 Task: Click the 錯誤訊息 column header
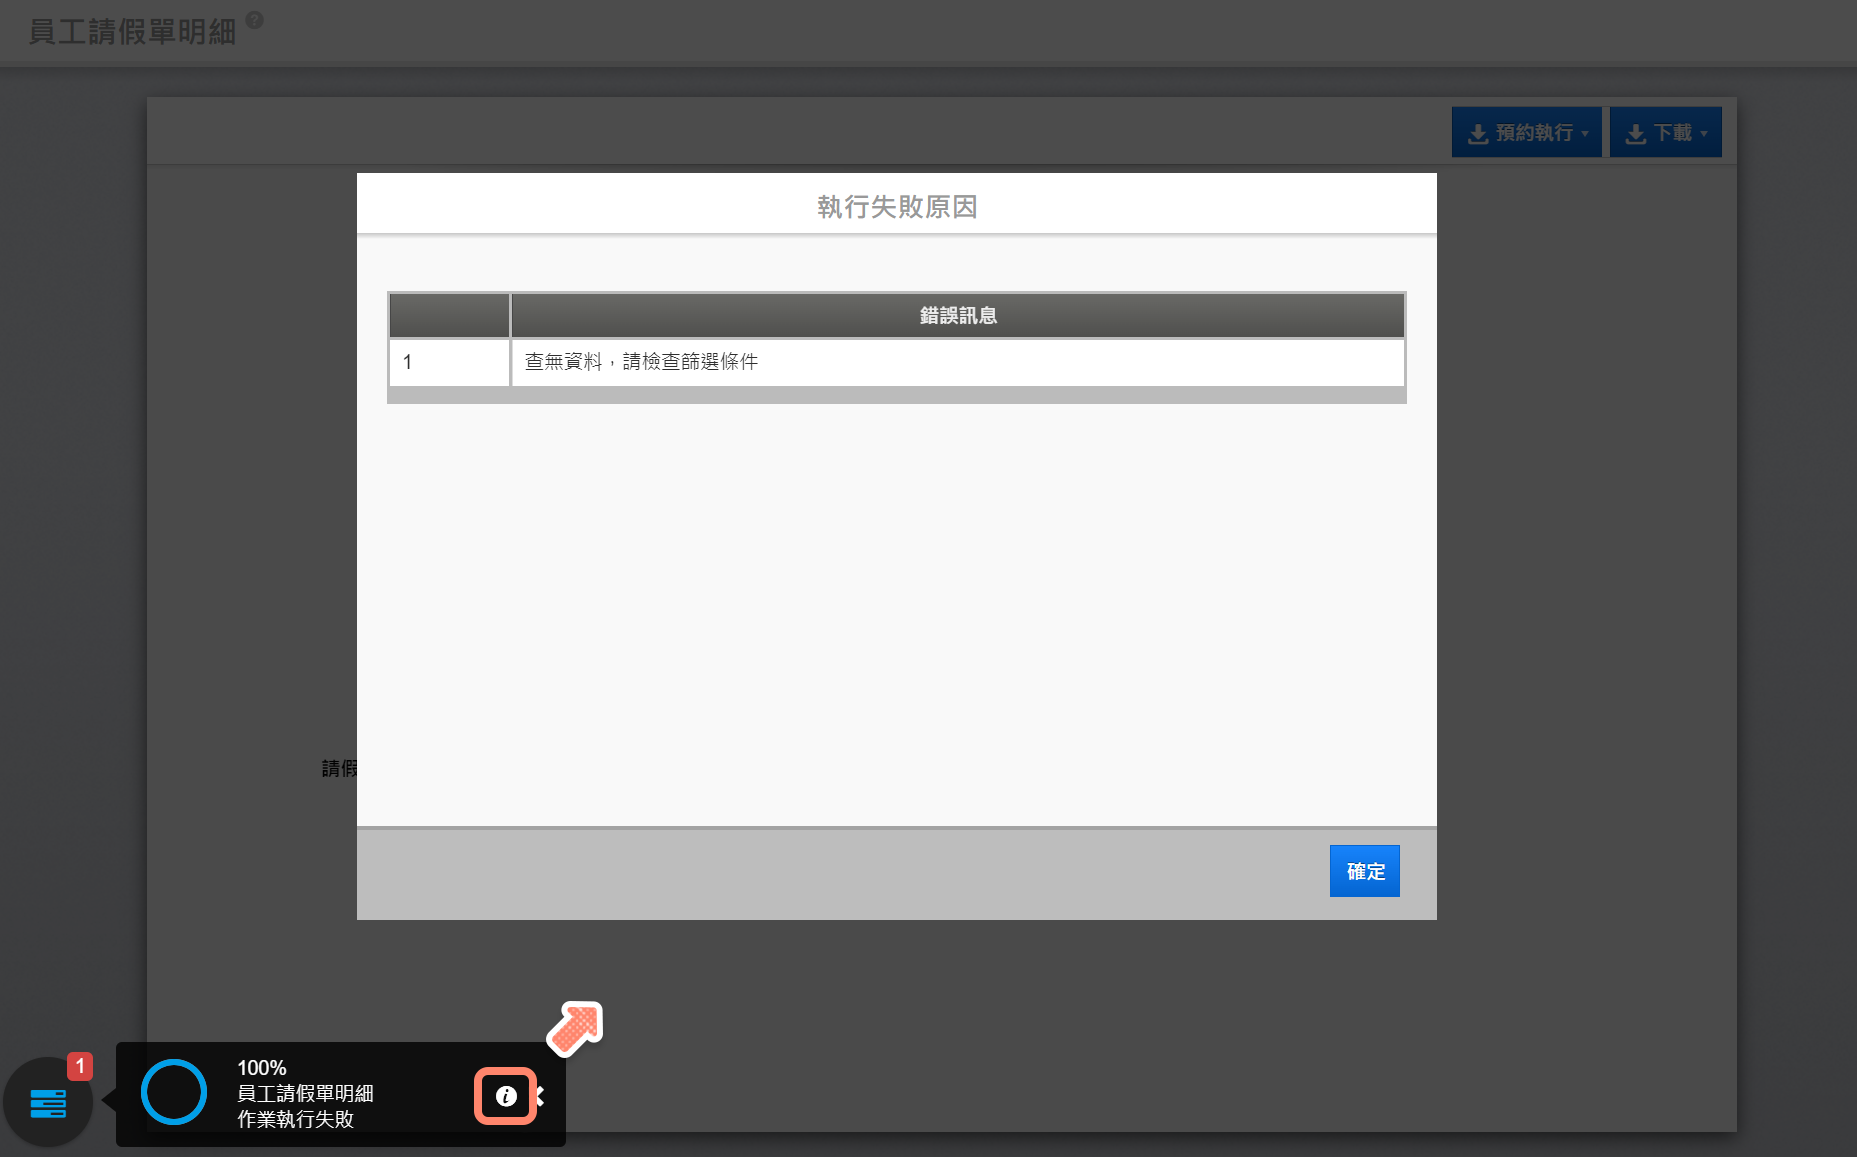957,316
